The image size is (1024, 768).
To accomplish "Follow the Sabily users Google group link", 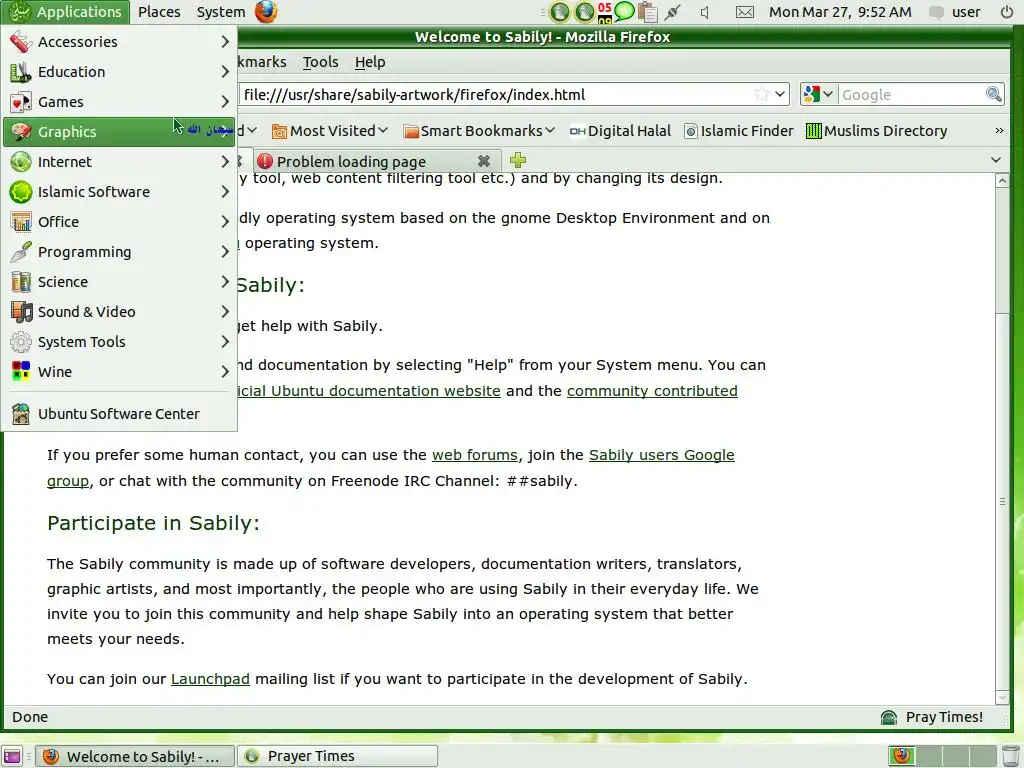I will click(x=662, y=455).
